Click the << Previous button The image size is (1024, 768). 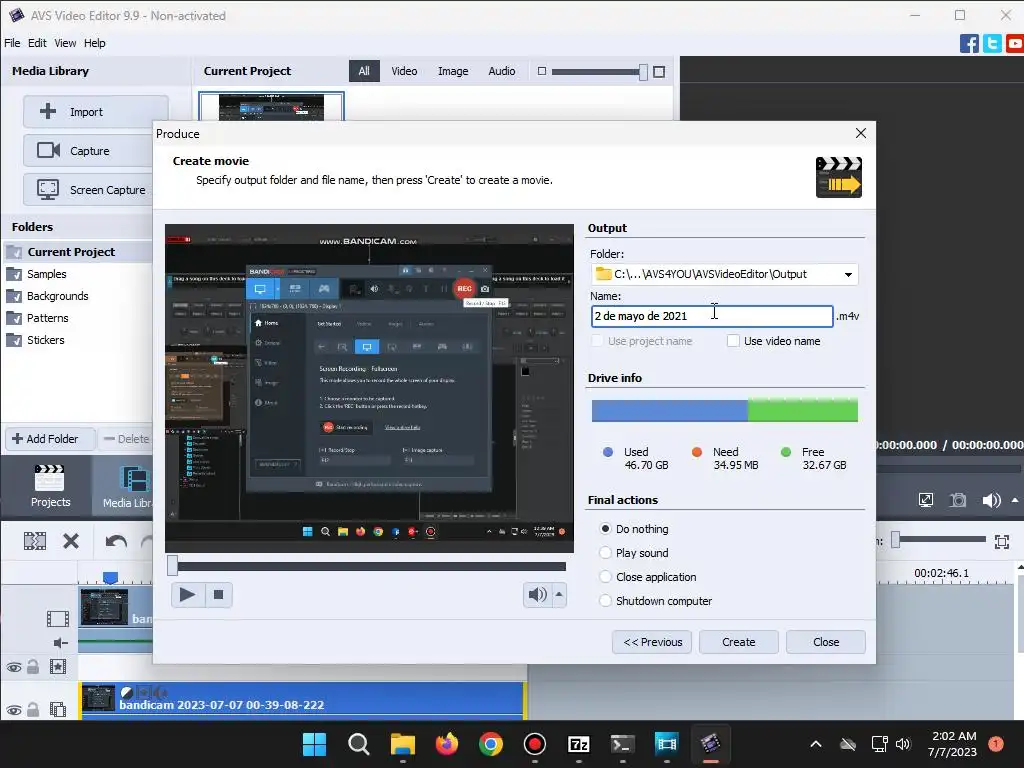coord(652,642)
